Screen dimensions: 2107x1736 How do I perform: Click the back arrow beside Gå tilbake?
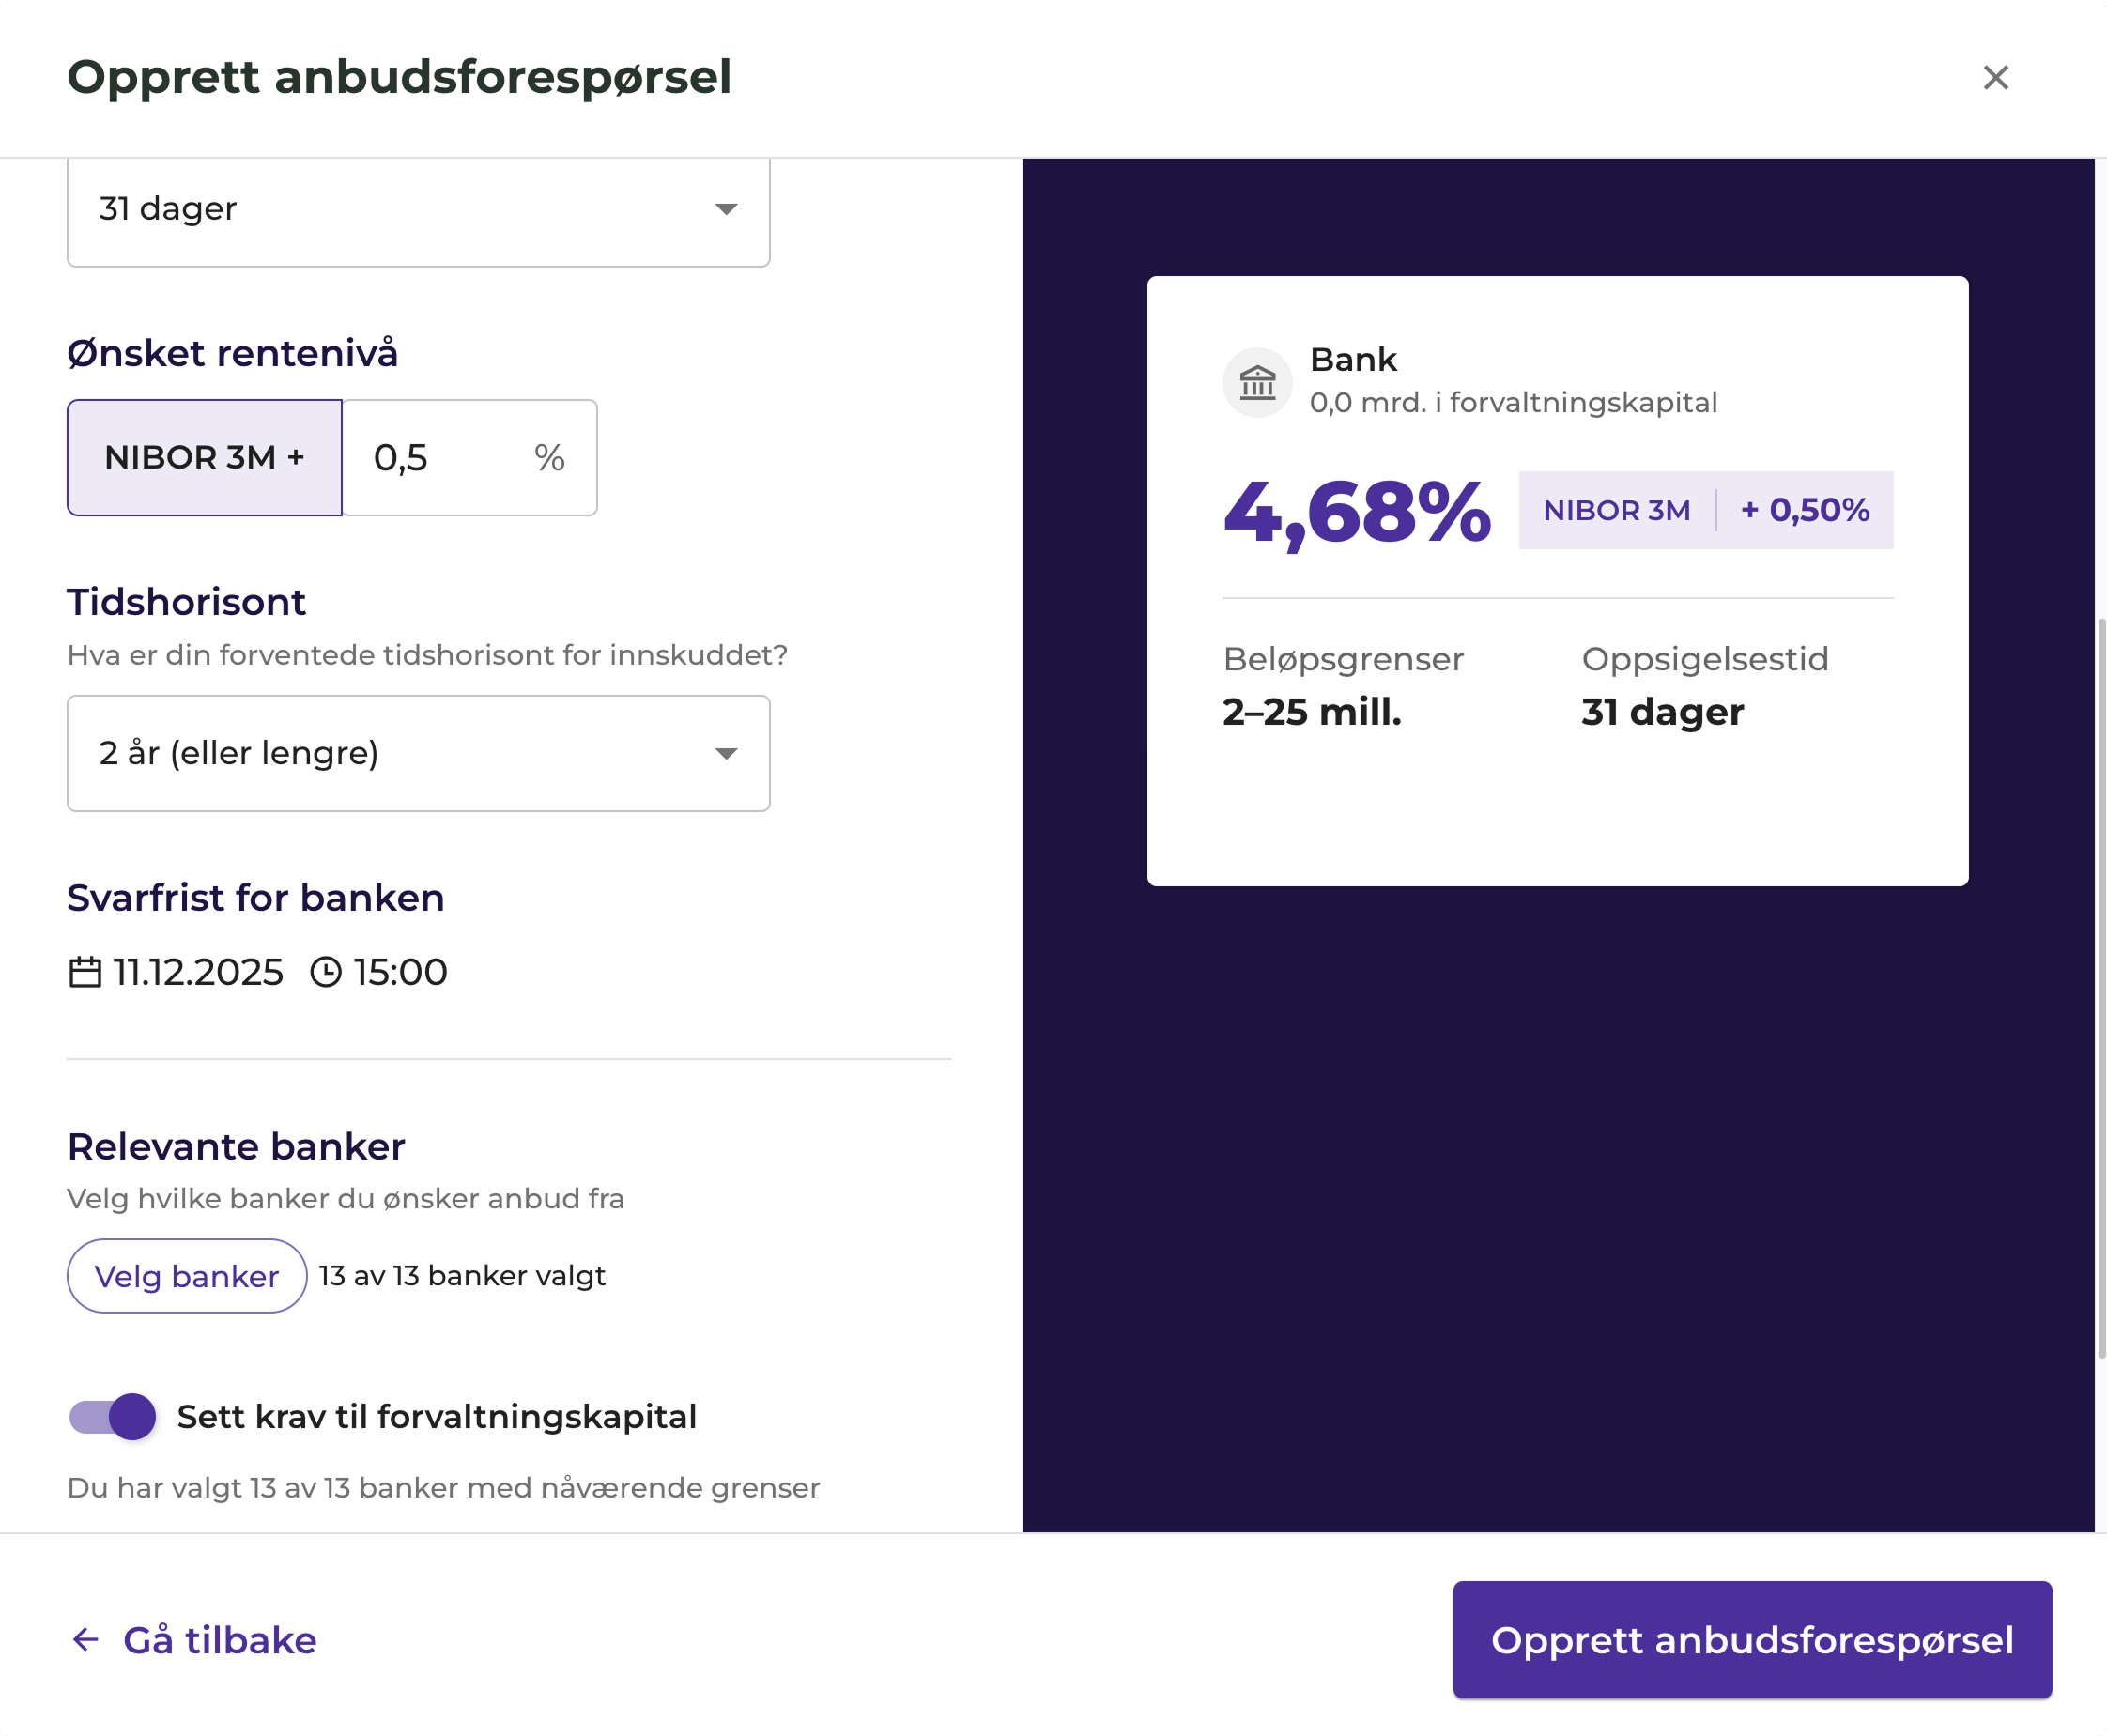(85, 1638)
